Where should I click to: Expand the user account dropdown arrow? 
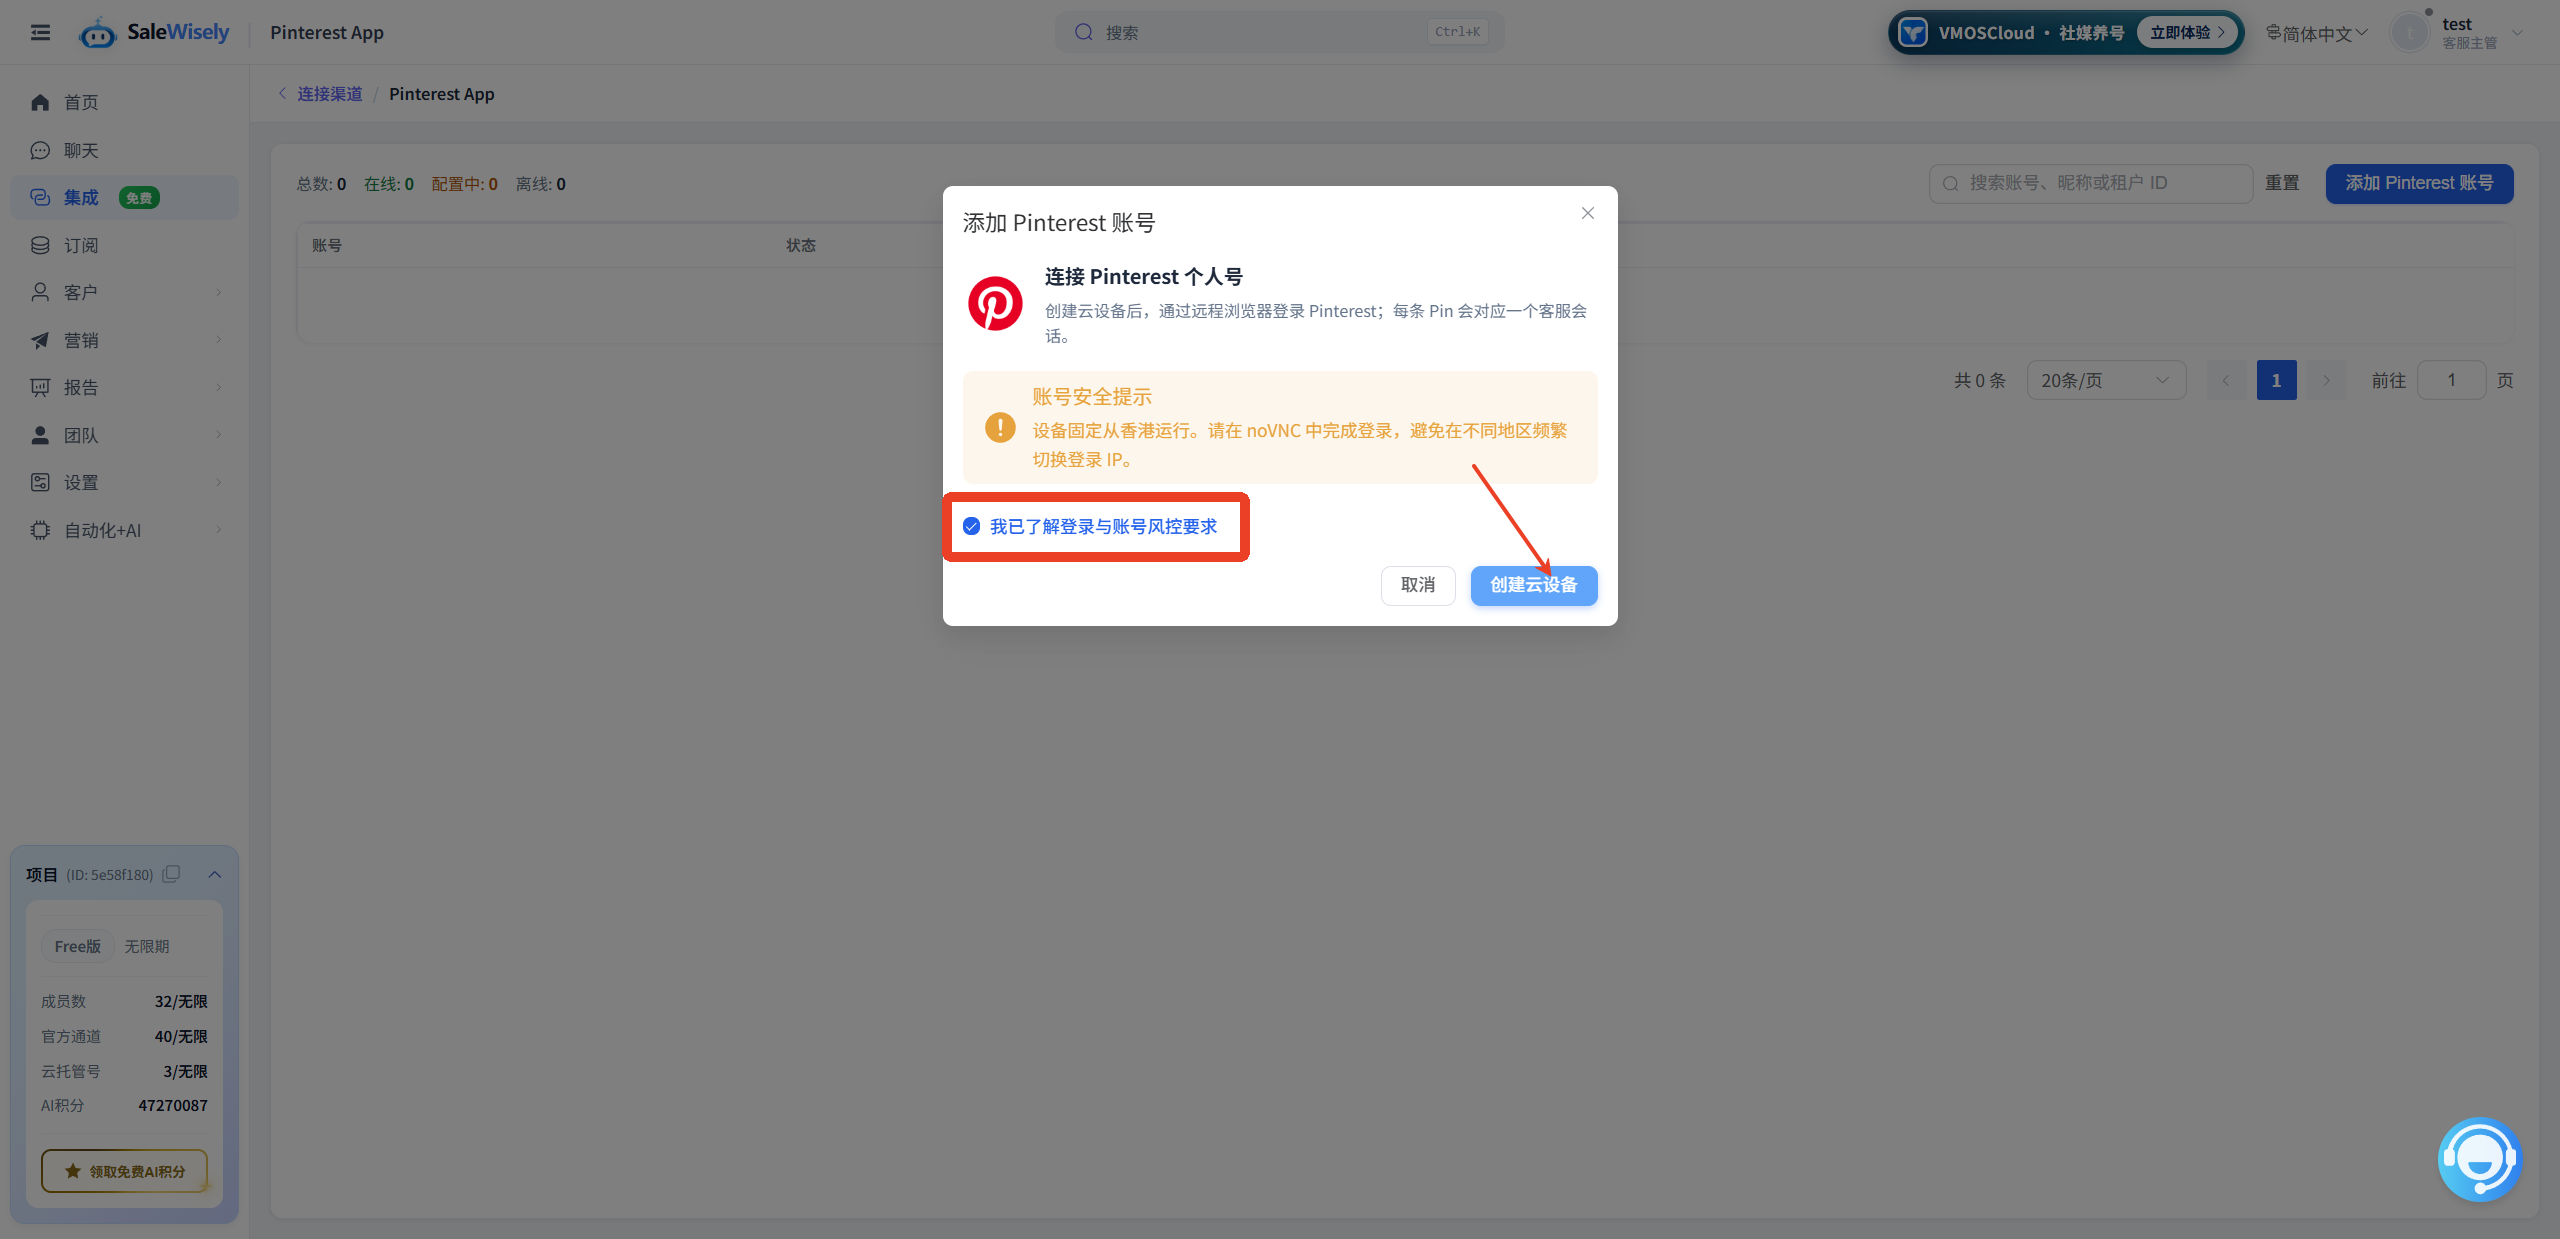tap(2518, 33)
